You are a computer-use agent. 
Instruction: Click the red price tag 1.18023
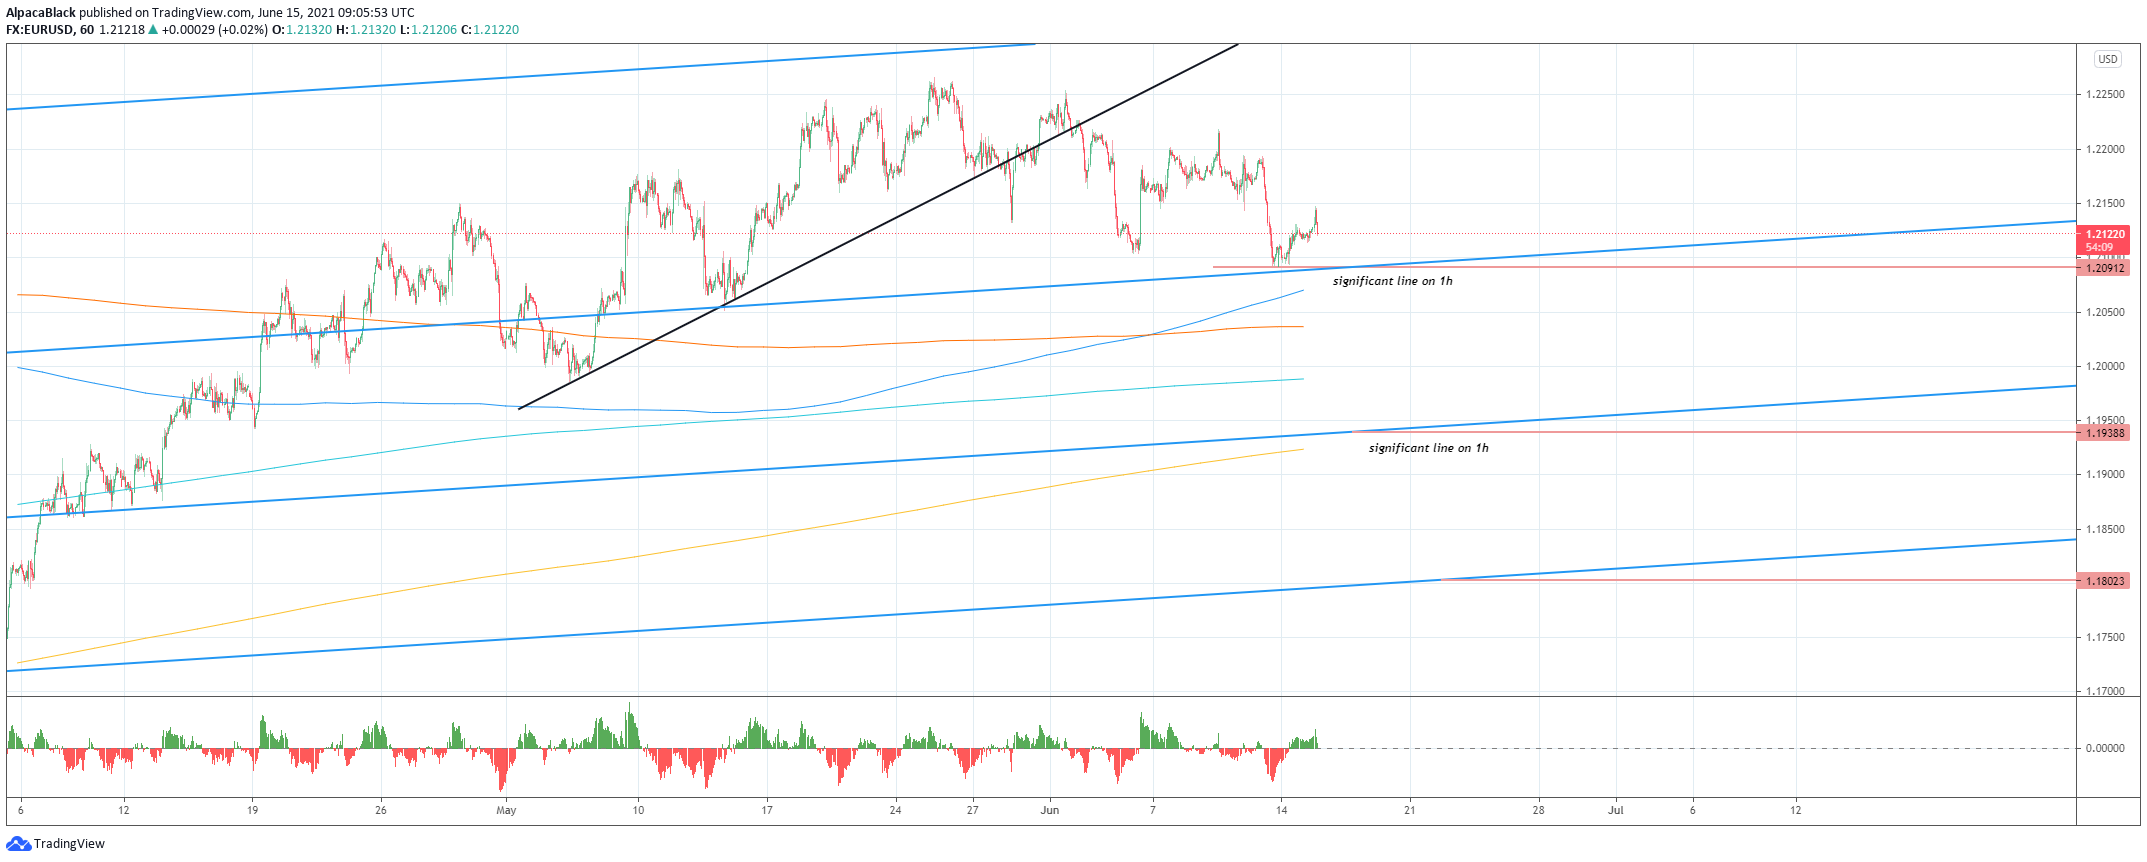pyautogui.click(x=2105, y=581)
